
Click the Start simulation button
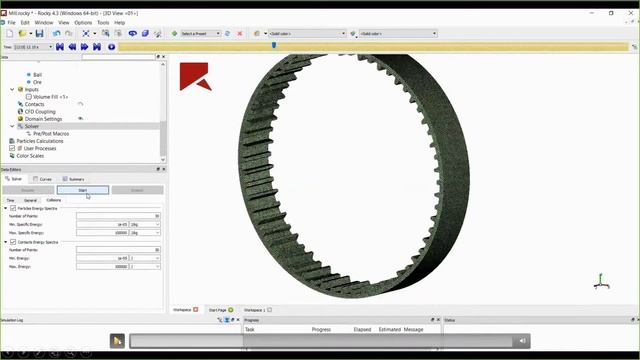point(83,190)
